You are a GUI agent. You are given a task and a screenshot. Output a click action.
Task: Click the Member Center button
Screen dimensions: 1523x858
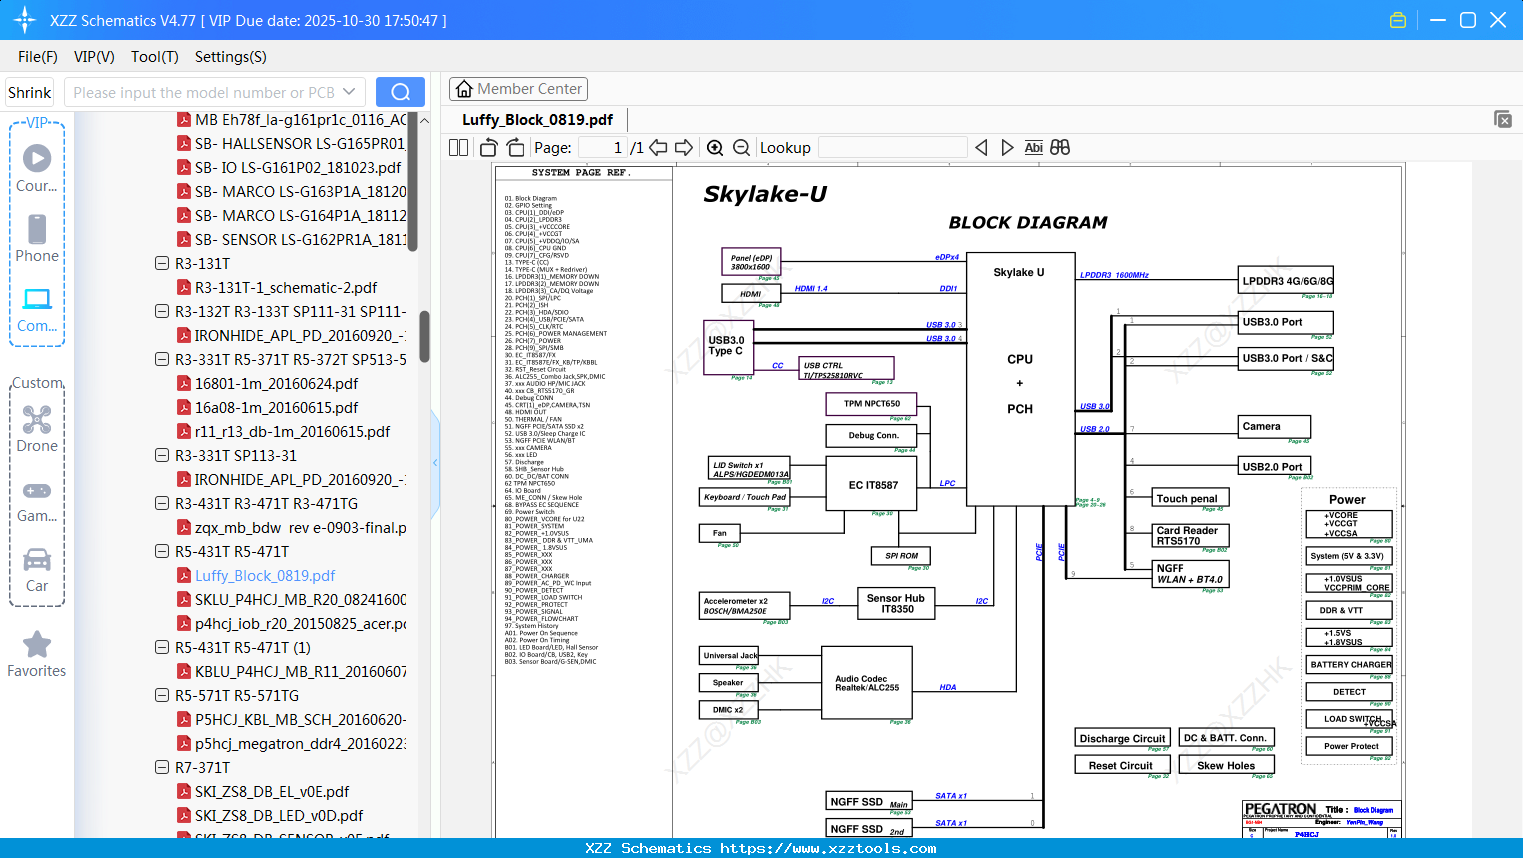518,89
